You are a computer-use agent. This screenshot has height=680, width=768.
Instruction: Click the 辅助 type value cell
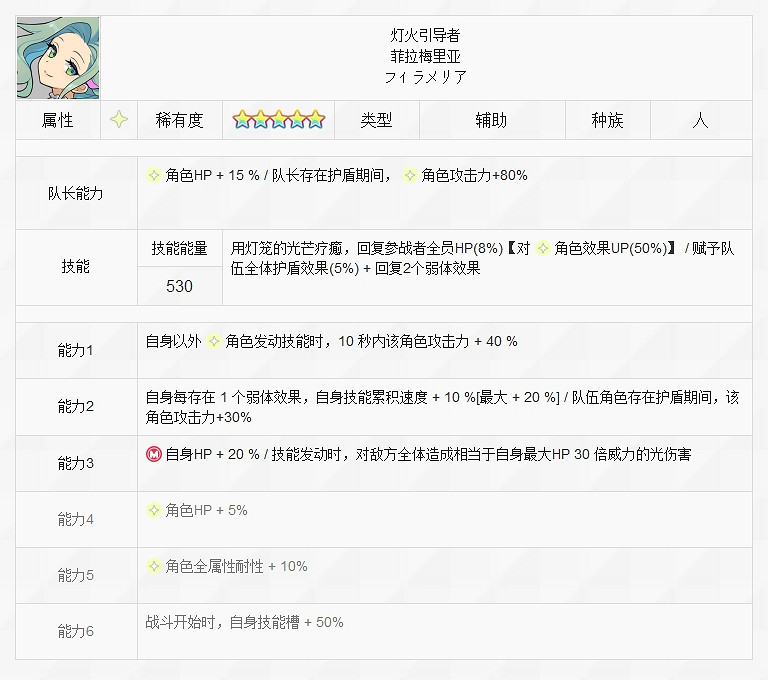click(x=492, y=120)
